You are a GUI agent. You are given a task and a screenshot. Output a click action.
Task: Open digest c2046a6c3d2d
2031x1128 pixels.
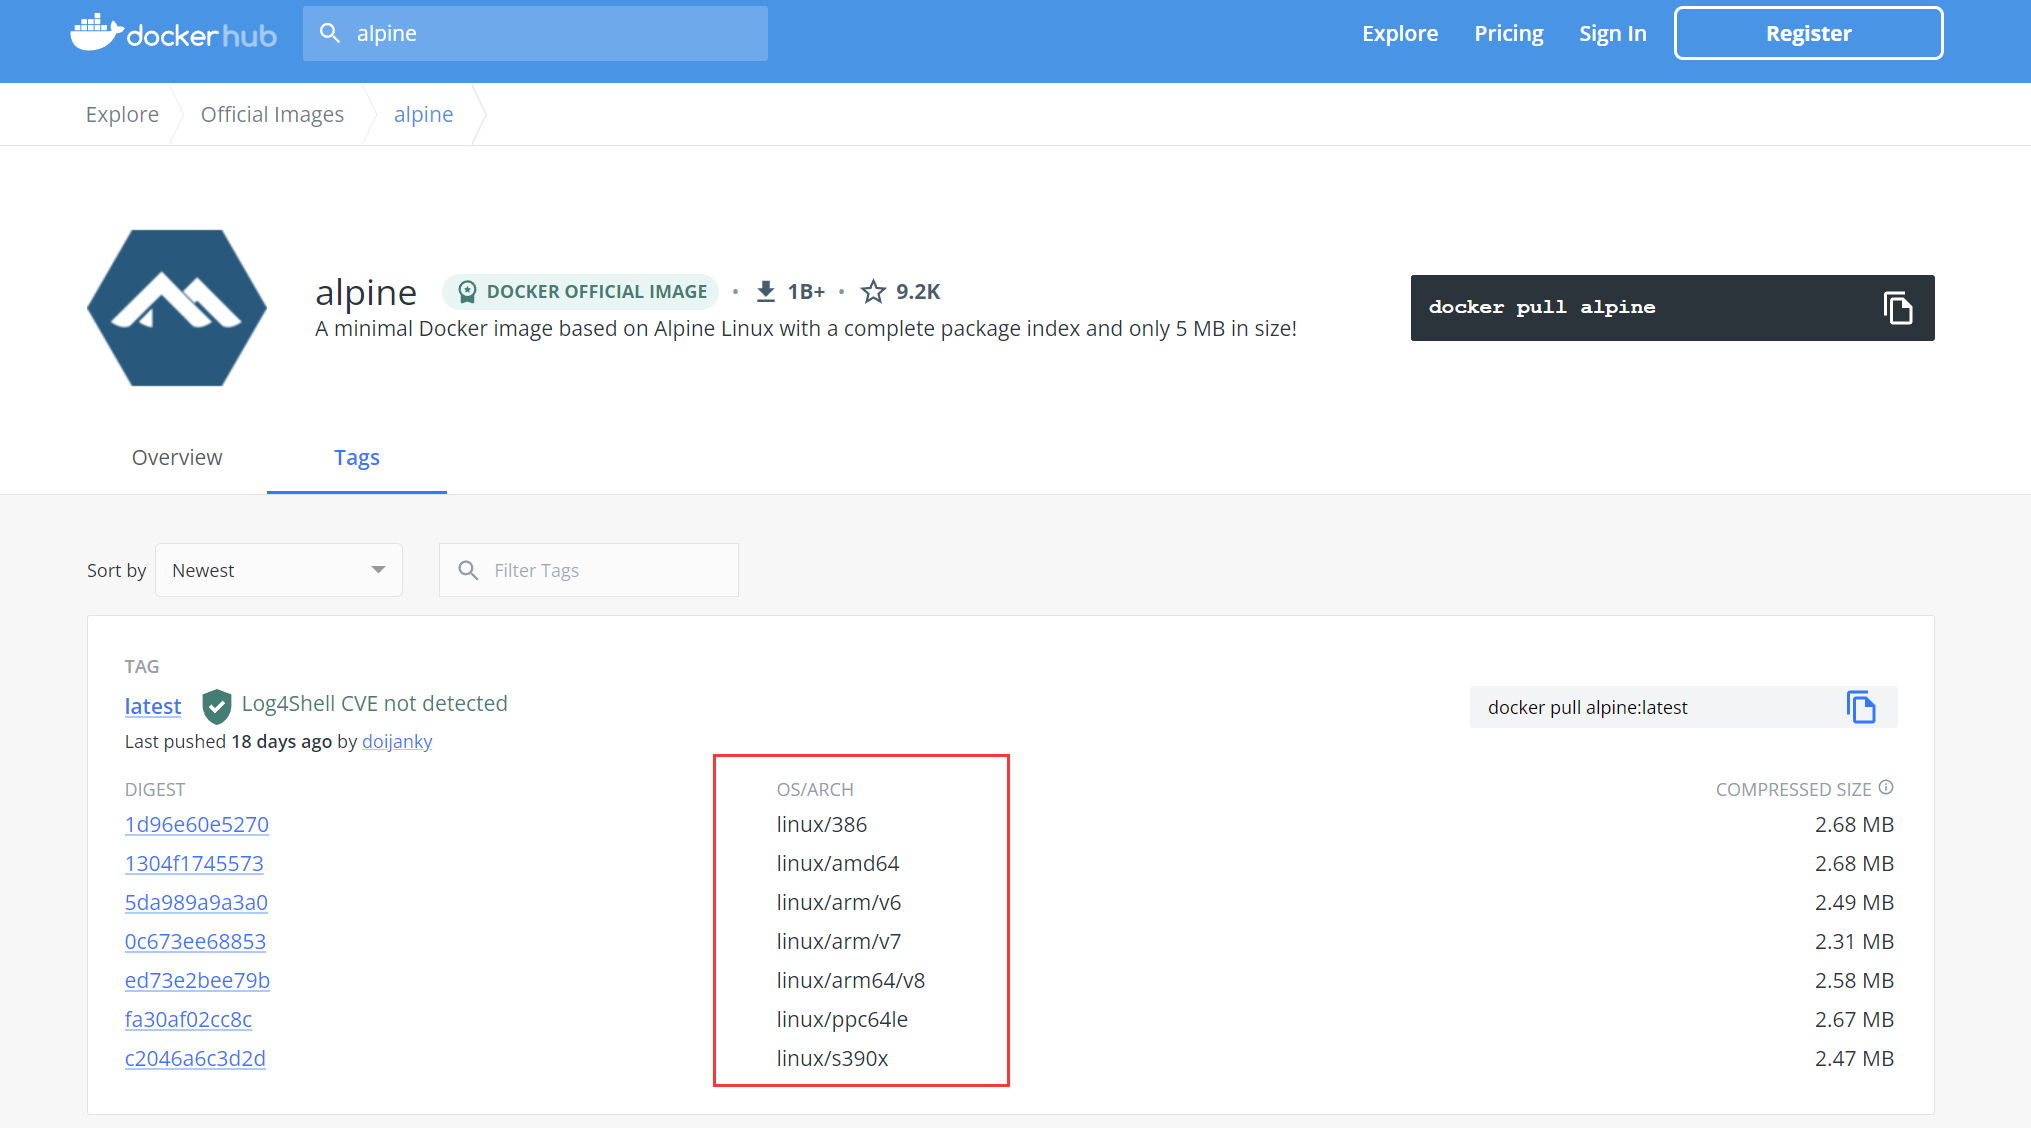195,1058
